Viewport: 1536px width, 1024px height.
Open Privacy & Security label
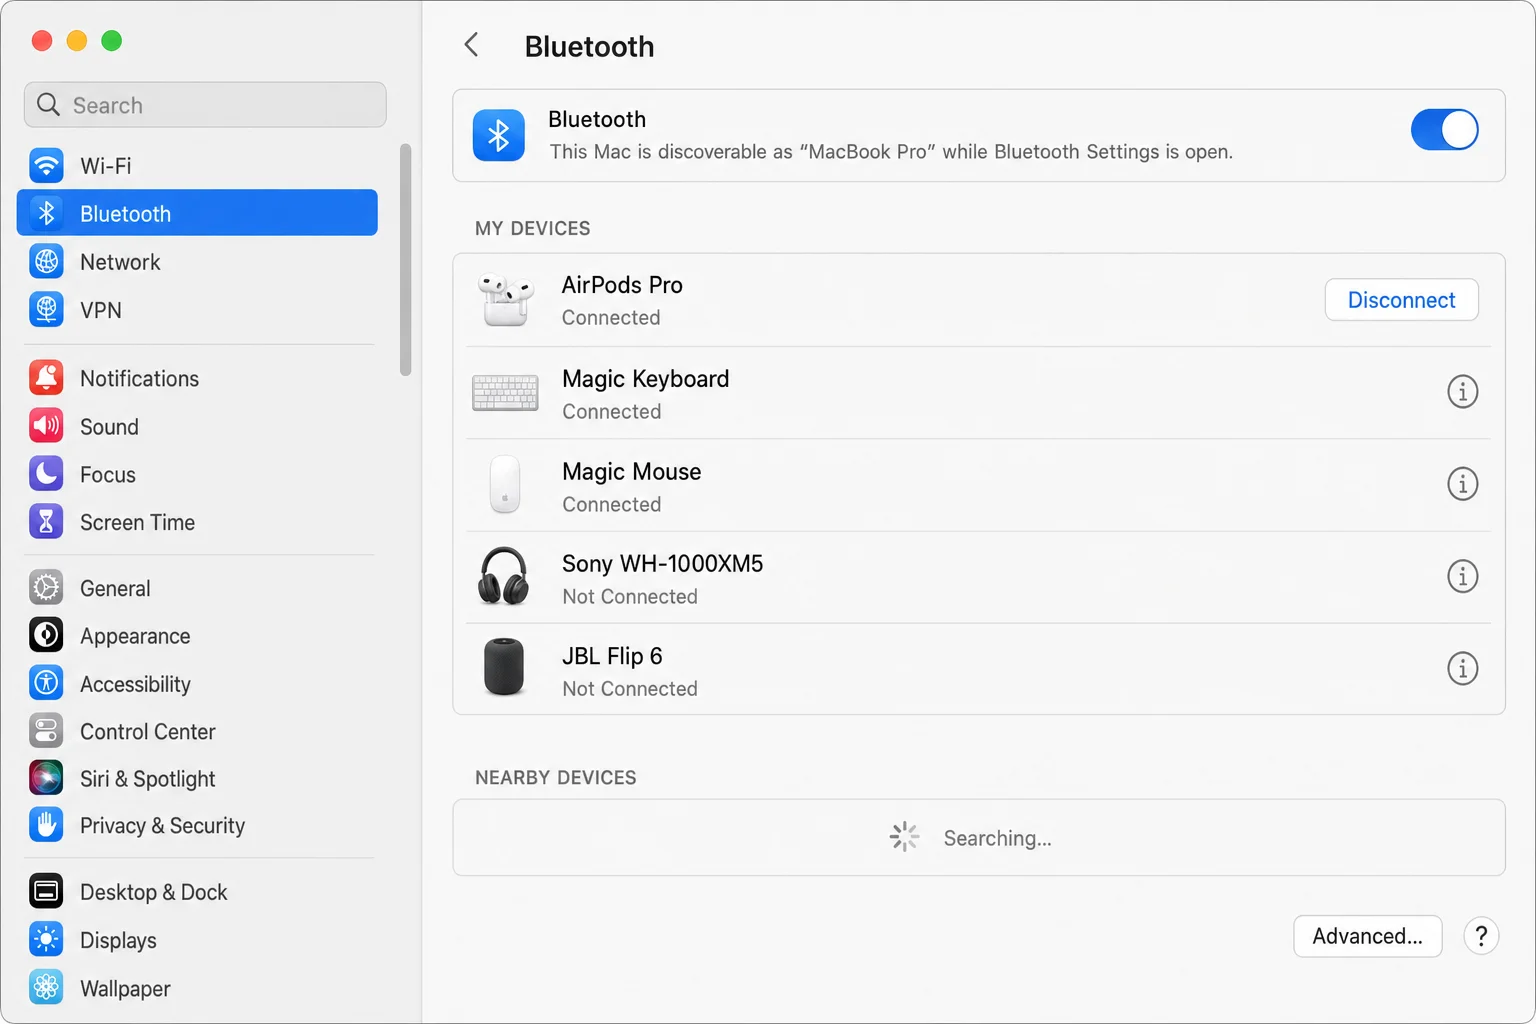tap(162, 826)
